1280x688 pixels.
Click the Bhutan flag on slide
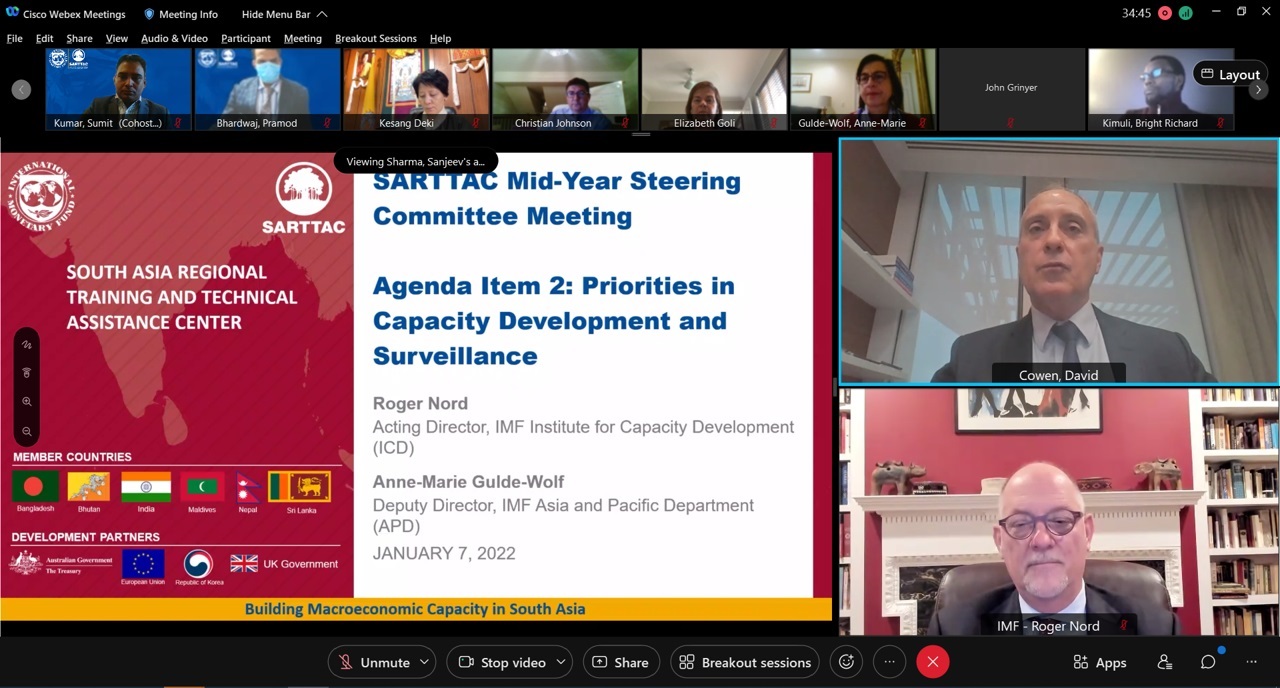88,487
